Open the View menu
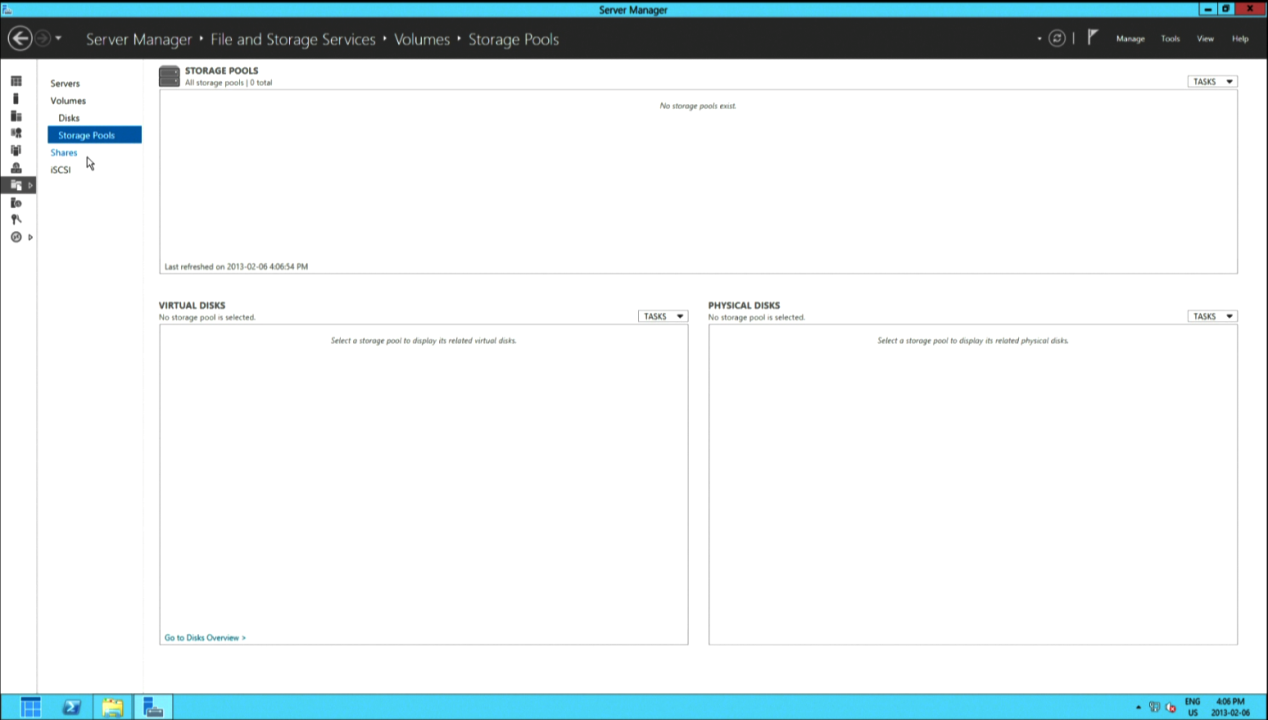 click(1205, 39)
